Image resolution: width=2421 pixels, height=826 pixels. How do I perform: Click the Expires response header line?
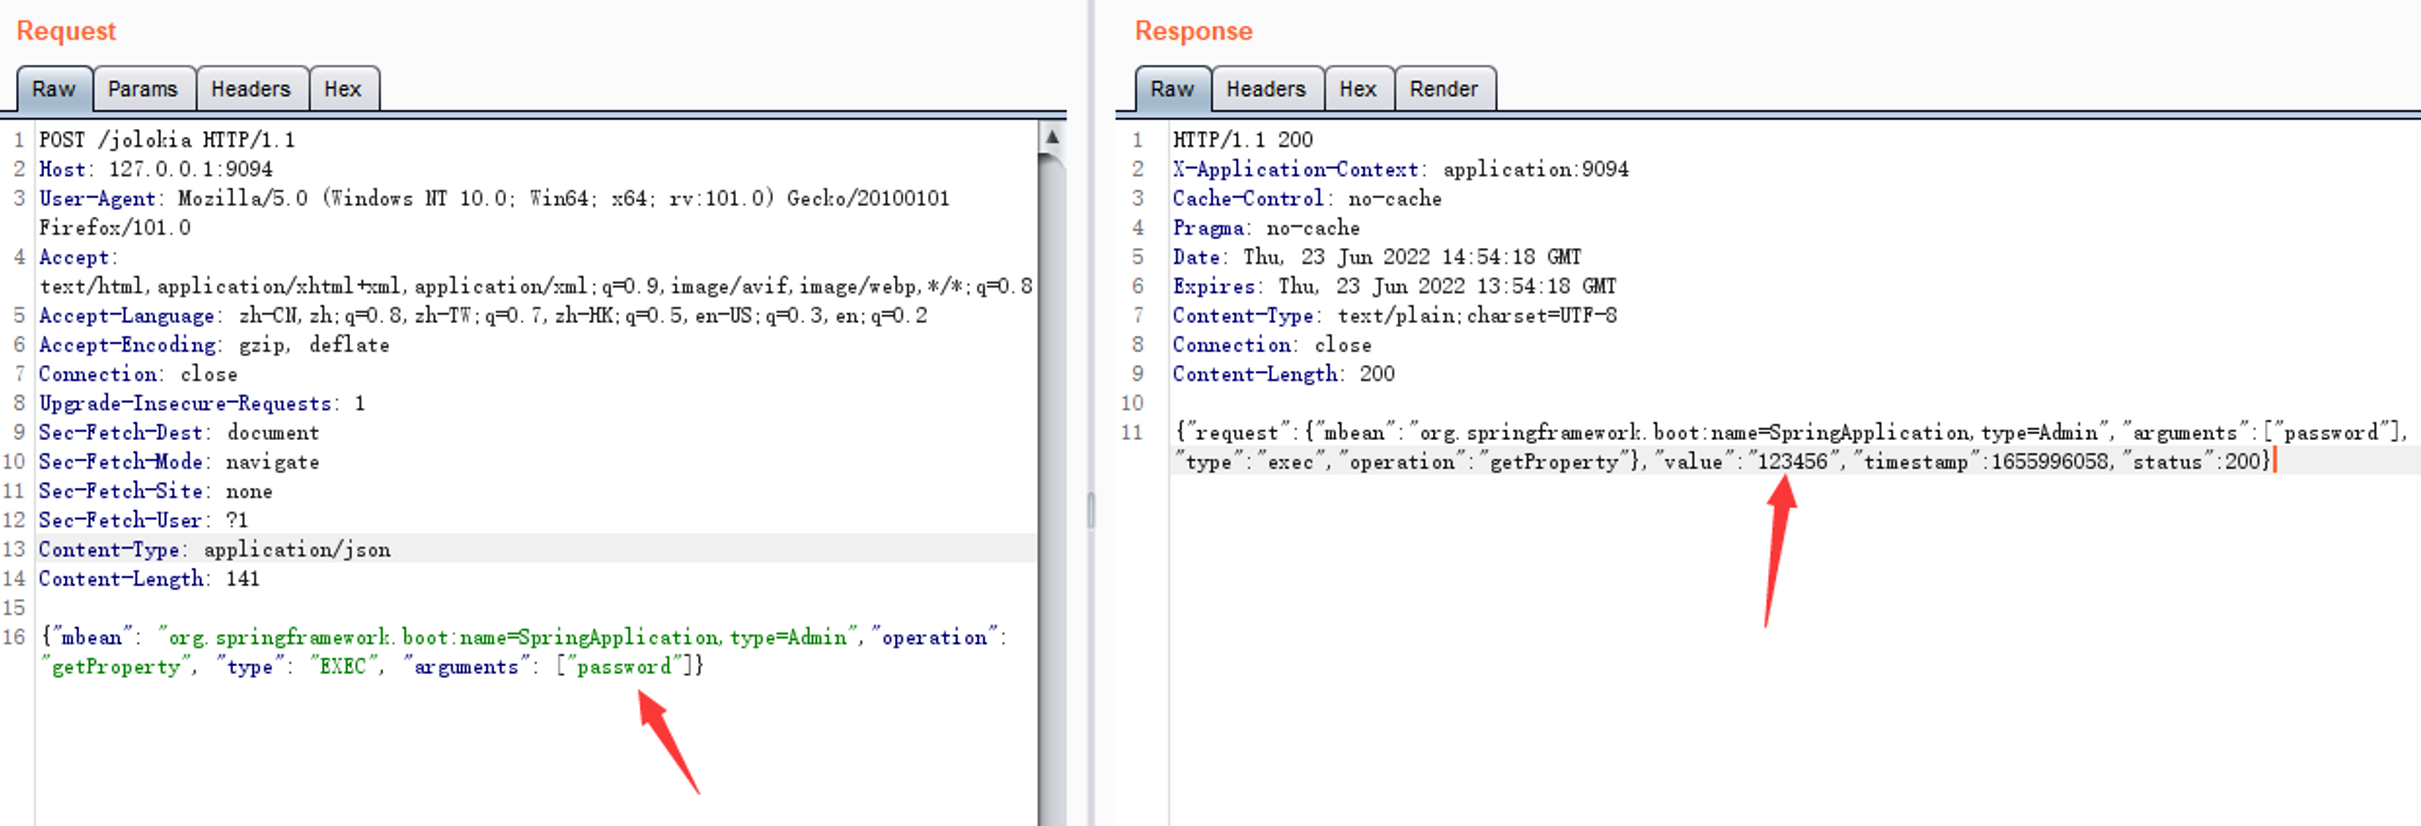pyautogui.click(x=1394, y=286)
